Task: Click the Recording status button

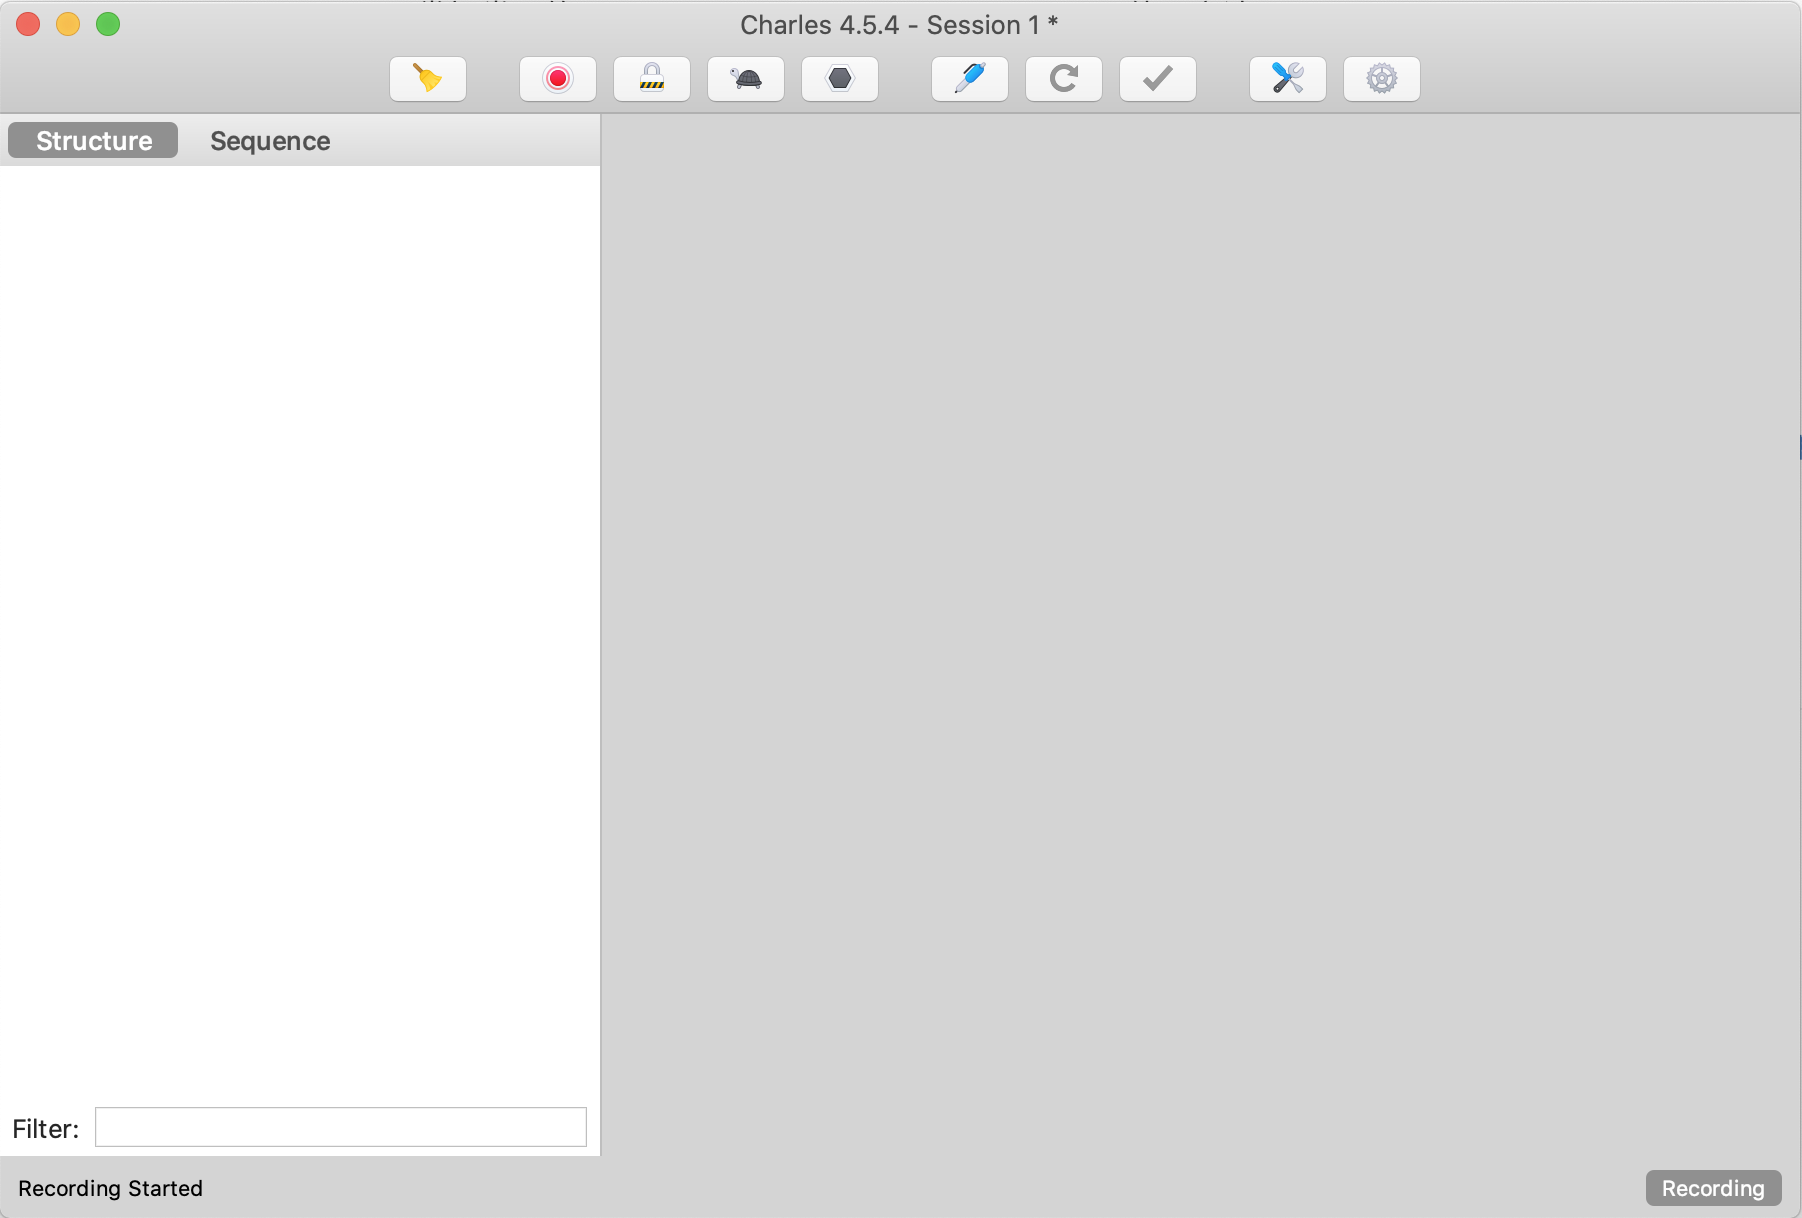Action: click(x=1713, y=1188)
